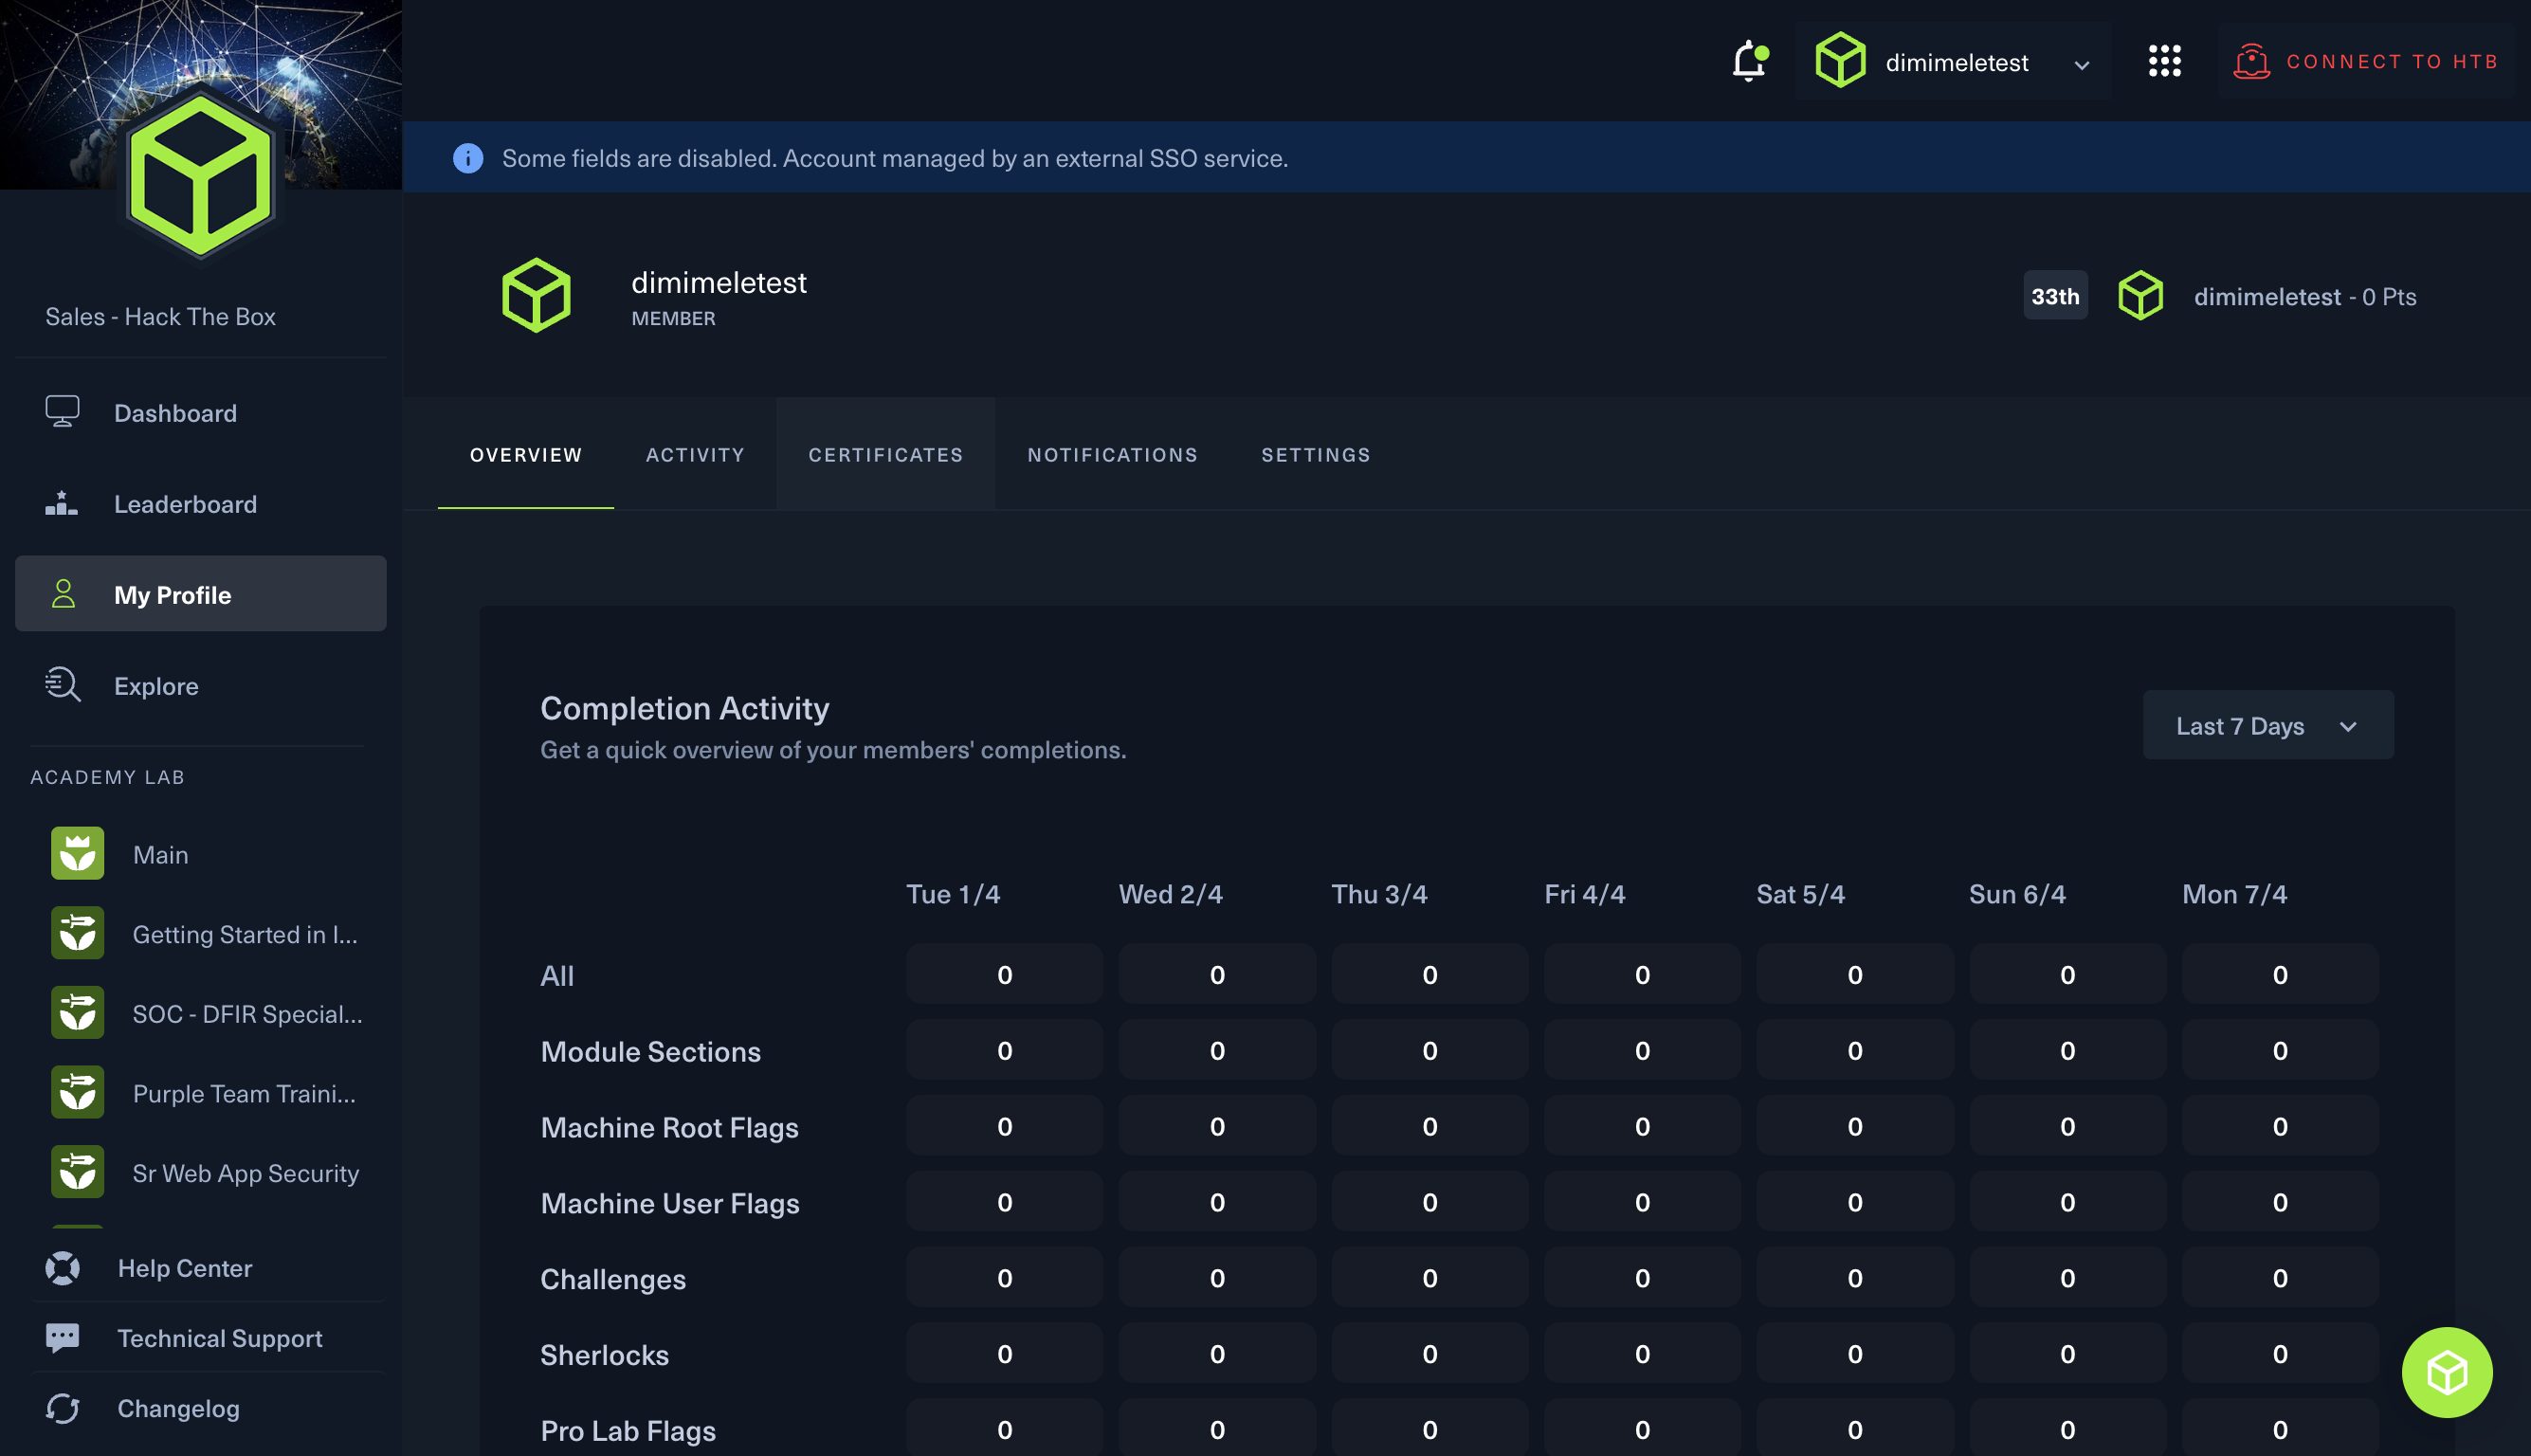
Task: Click the 33th rank badge
Action: [x=2055, y=296]
